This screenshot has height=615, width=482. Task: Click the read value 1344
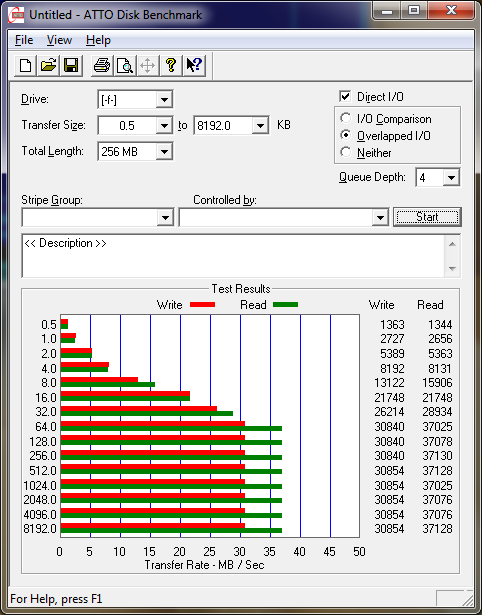tap(440, 325)
